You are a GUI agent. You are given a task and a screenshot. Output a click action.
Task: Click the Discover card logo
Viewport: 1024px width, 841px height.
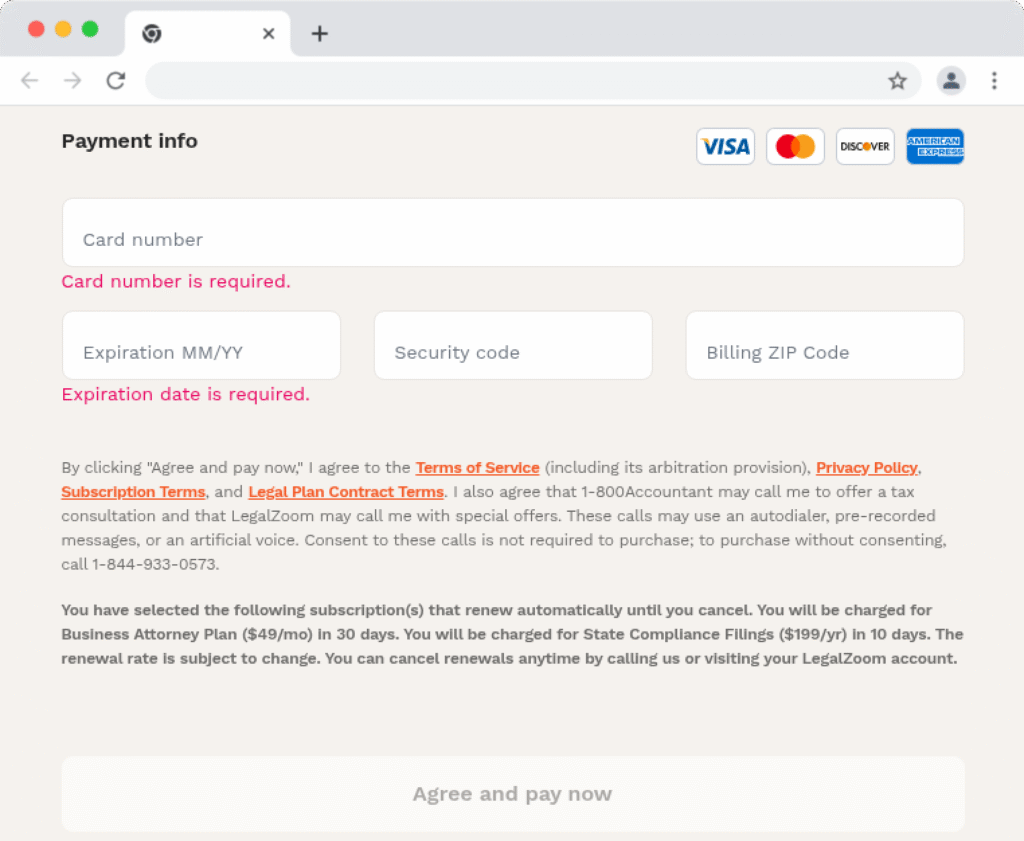click(864, 146)
